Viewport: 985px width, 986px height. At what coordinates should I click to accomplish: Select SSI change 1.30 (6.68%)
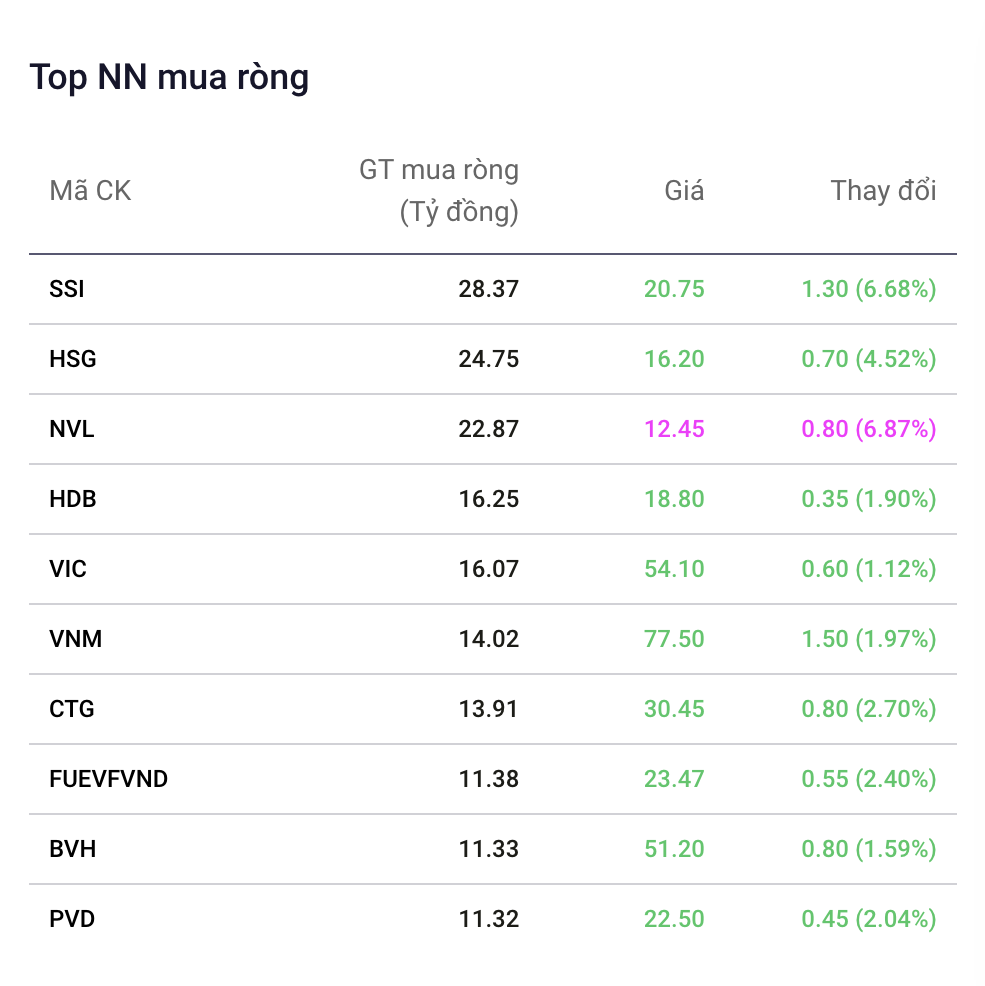coord(869,289)
